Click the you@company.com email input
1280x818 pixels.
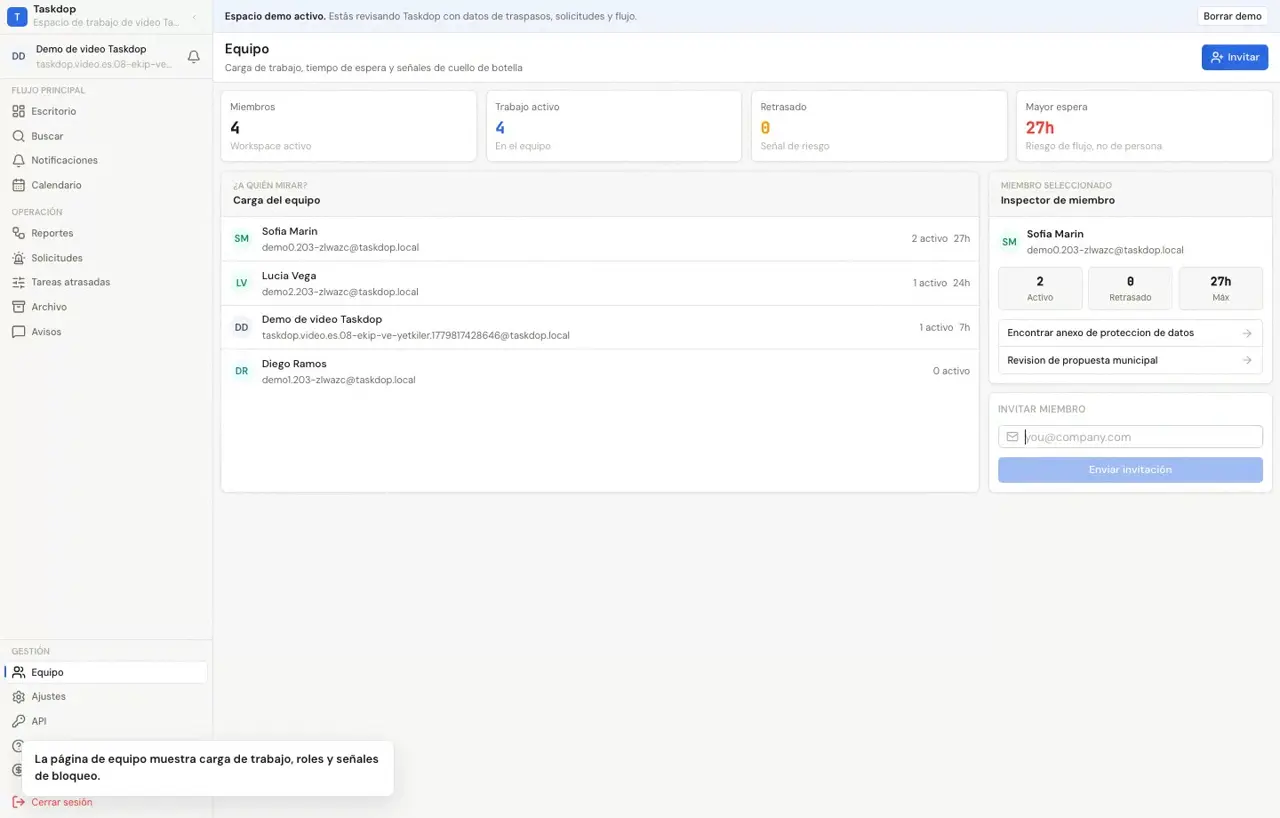1130,437
